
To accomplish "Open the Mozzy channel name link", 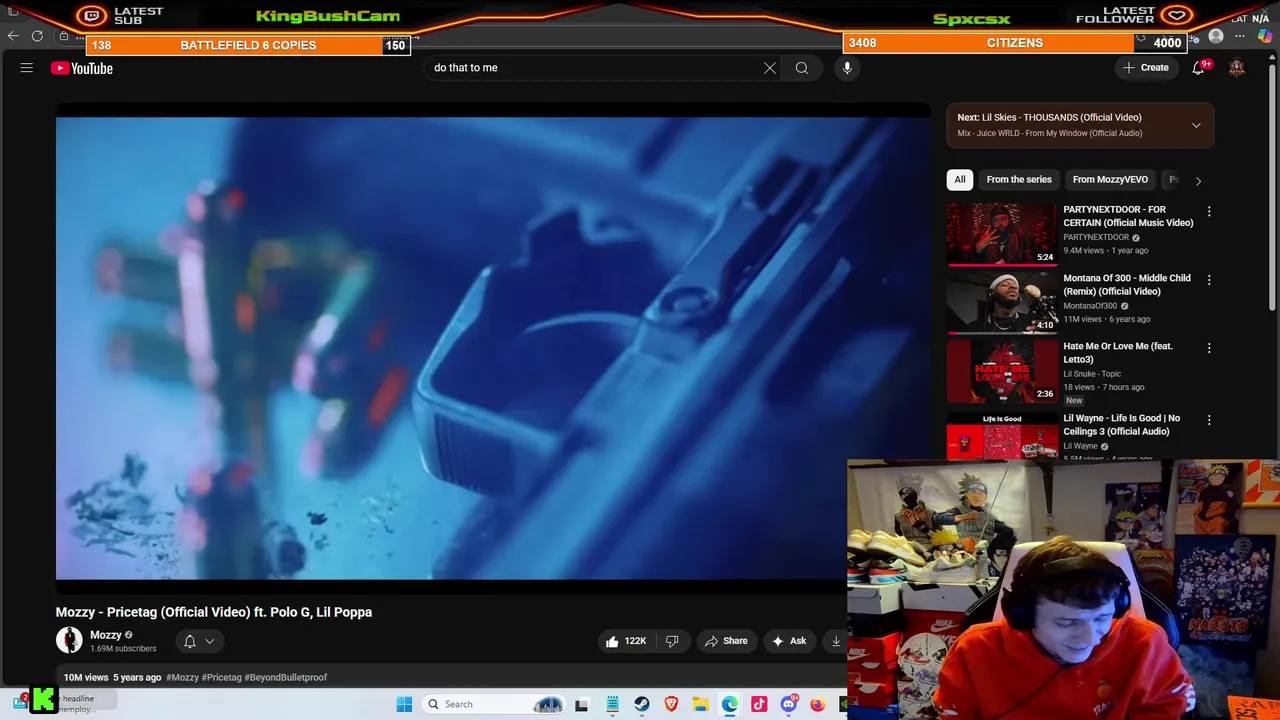I will click(x=106, y=635).
